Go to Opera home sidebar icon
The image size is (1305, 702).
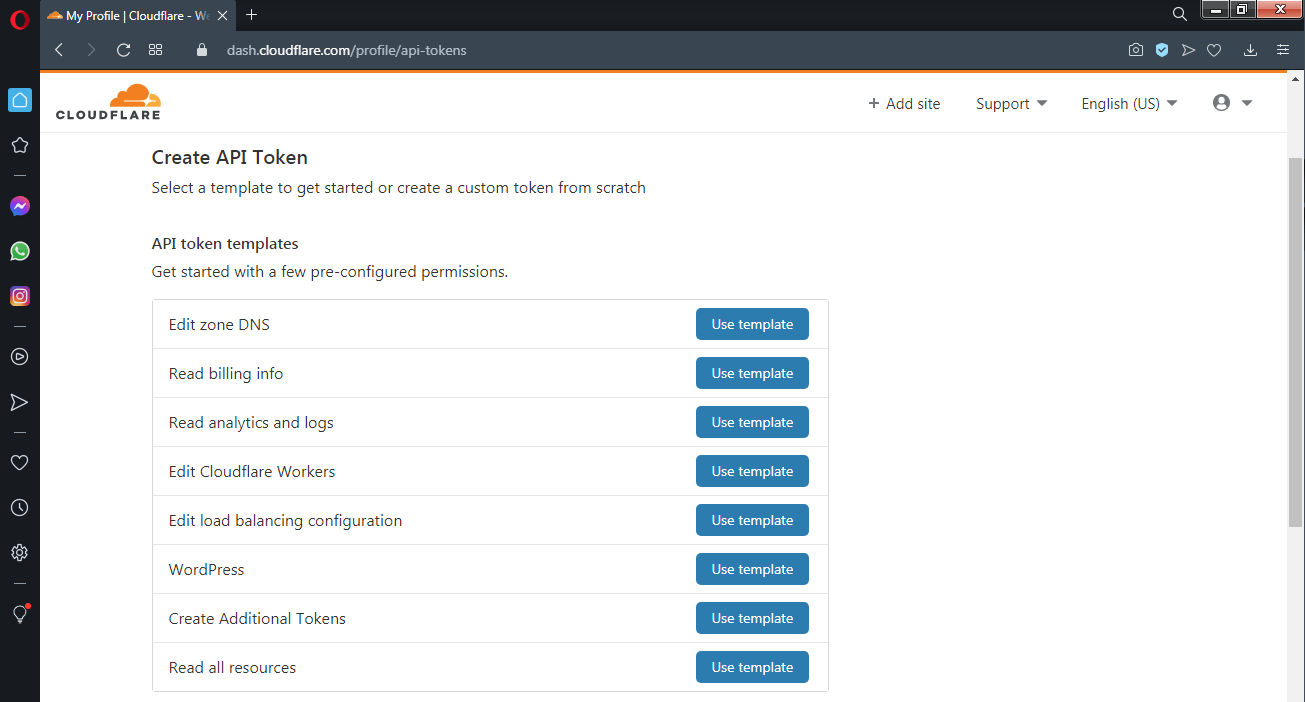coord(20,100)
